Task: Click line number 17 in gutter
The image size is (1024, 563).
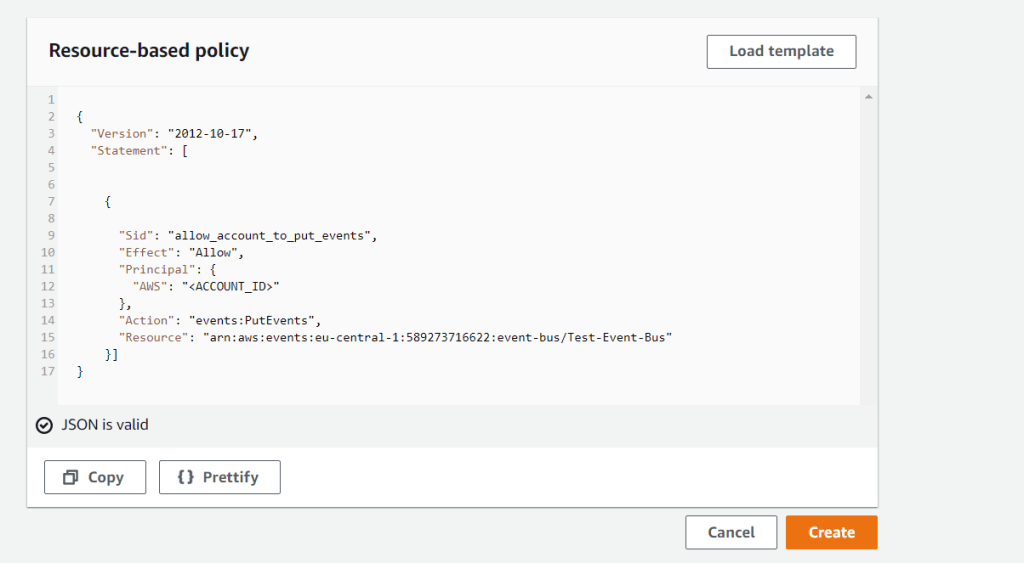Action: click(x=46, y=371)
